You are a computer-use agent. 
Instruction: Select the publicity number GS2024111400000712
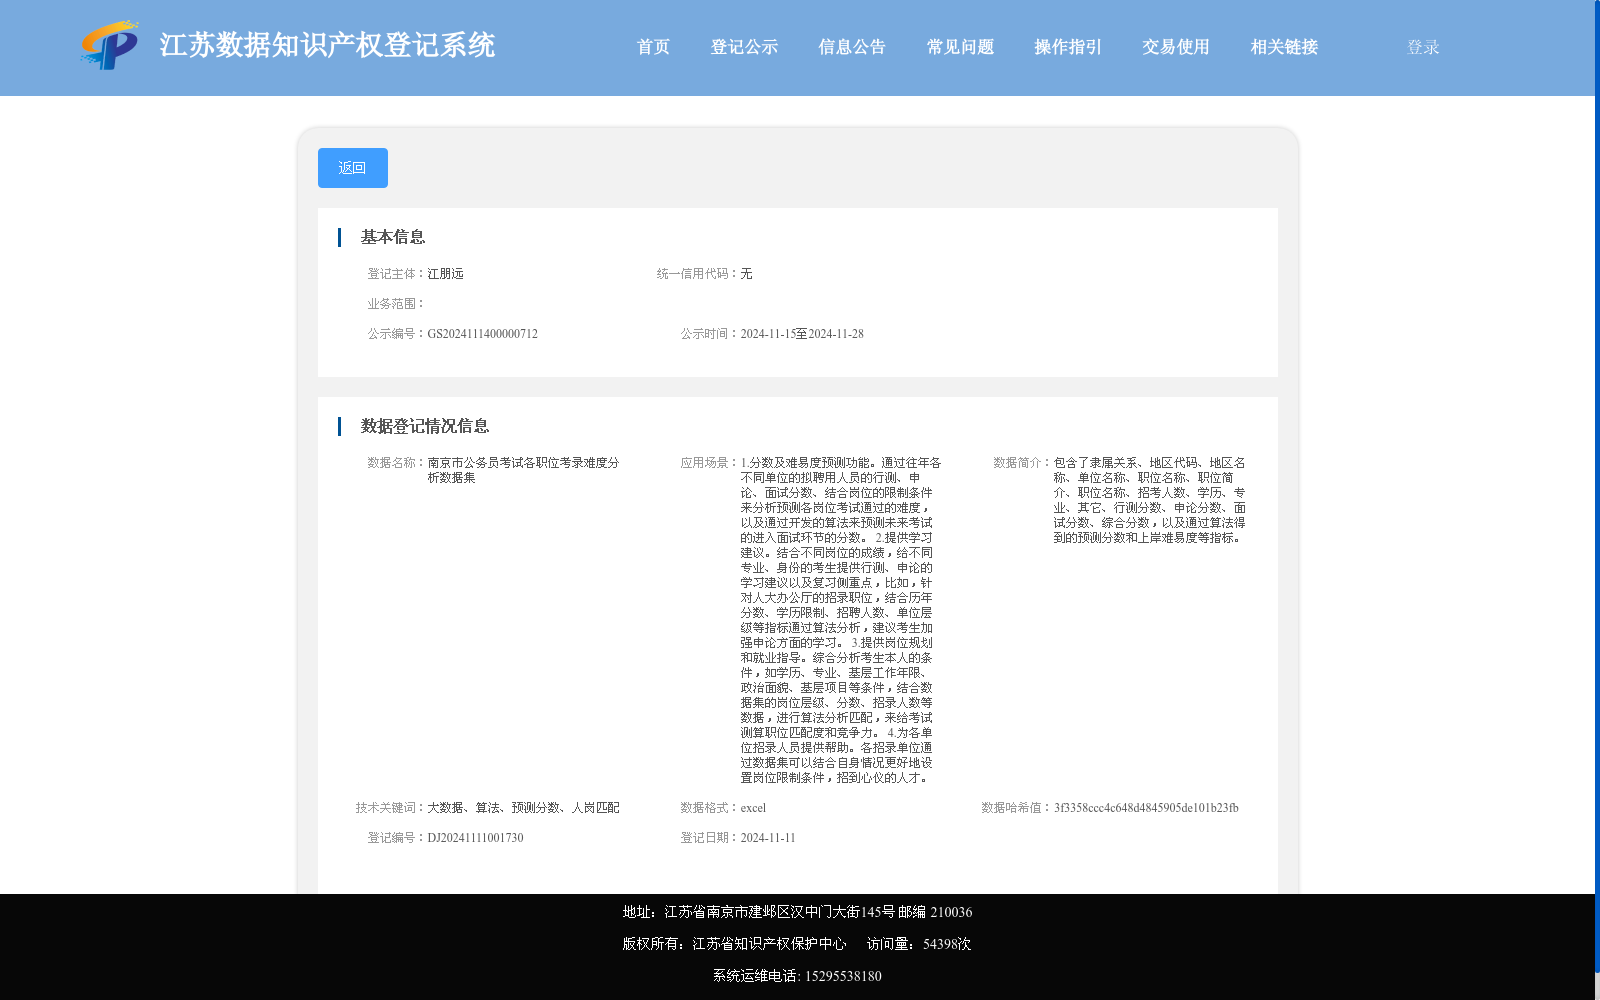pos(483,334)
